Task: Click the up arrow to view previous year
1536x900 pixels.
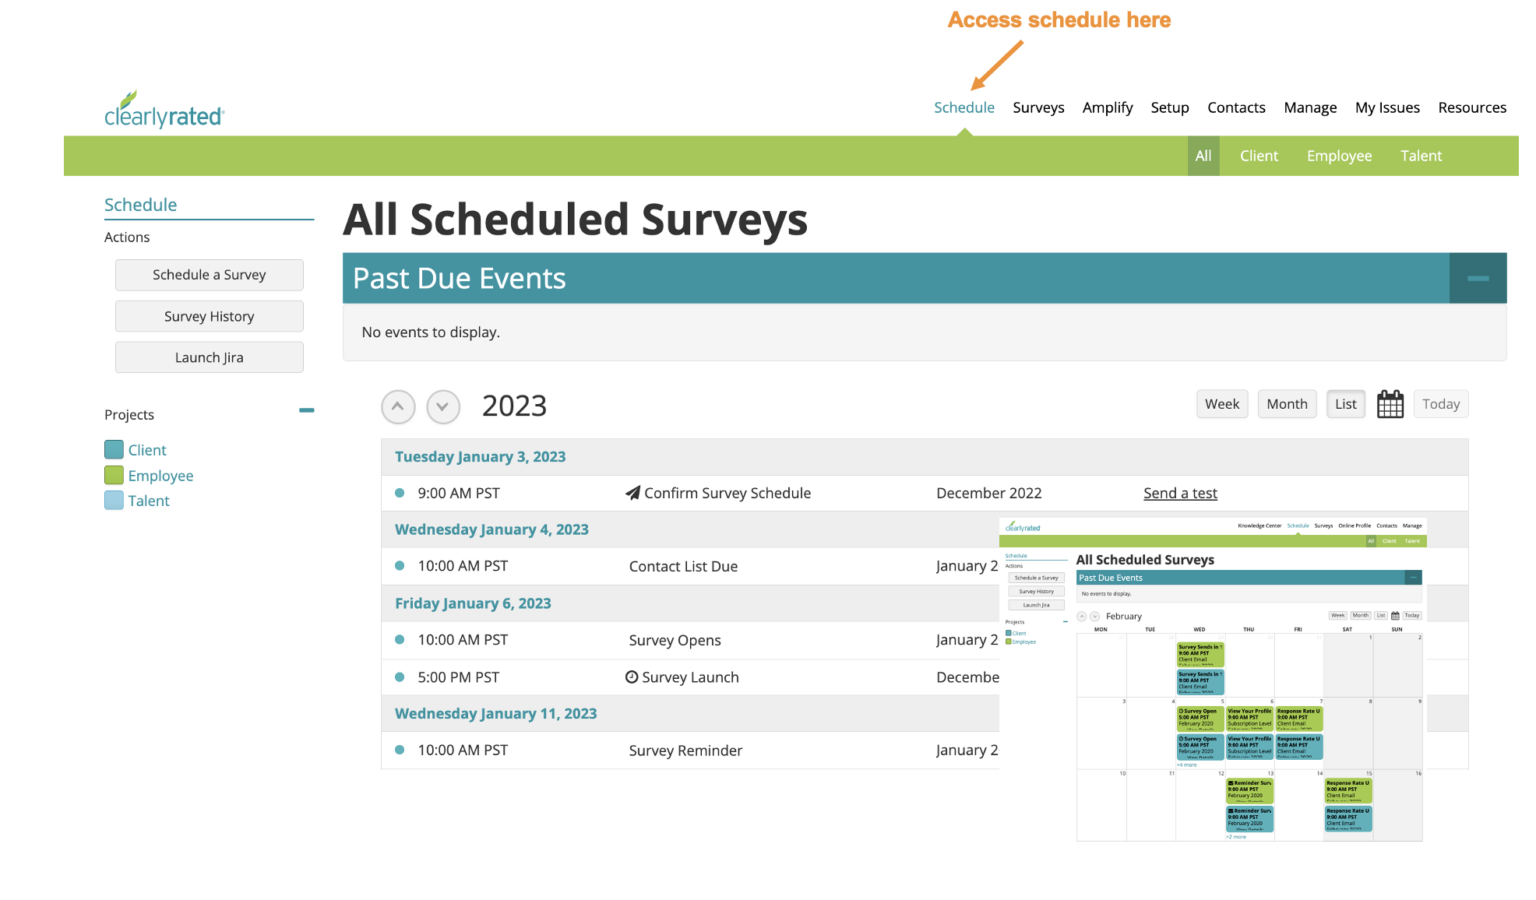Action: pyautogui.click(x=398, y=406)
